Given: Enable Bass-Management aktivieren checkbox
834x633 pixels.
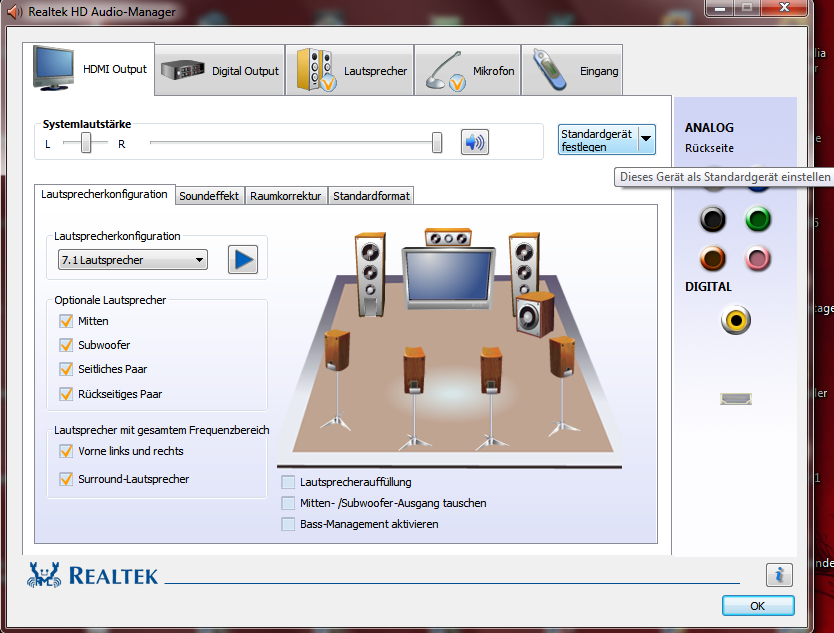Looking at the screenshot, I should 288,524.
